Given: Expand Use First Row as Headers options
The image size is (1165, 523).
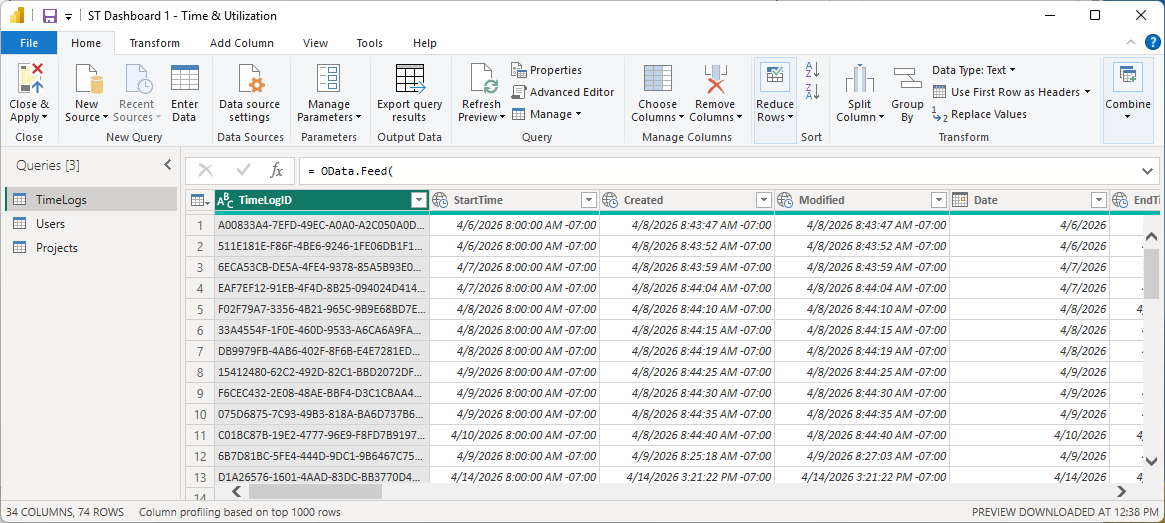Looking at the screenshot, I should click(x=1087, y=92).
